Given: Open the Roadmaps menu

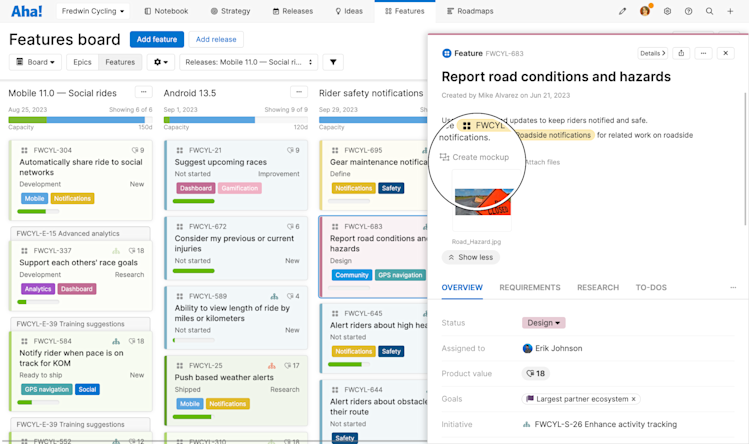Looking at the screenshot, I should [x=470, y=11].
